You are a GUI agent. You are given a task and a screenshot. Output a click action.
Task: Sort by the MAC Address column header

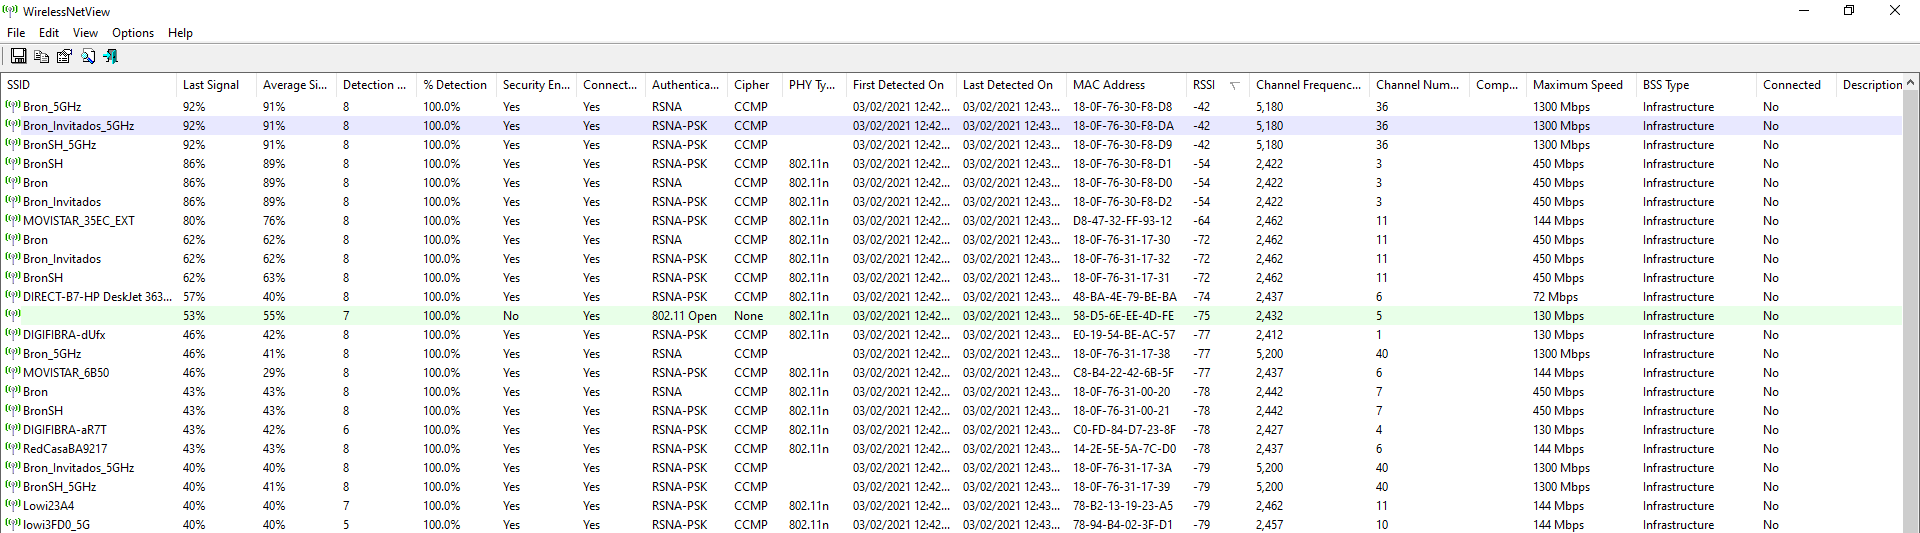(1127, 85)
